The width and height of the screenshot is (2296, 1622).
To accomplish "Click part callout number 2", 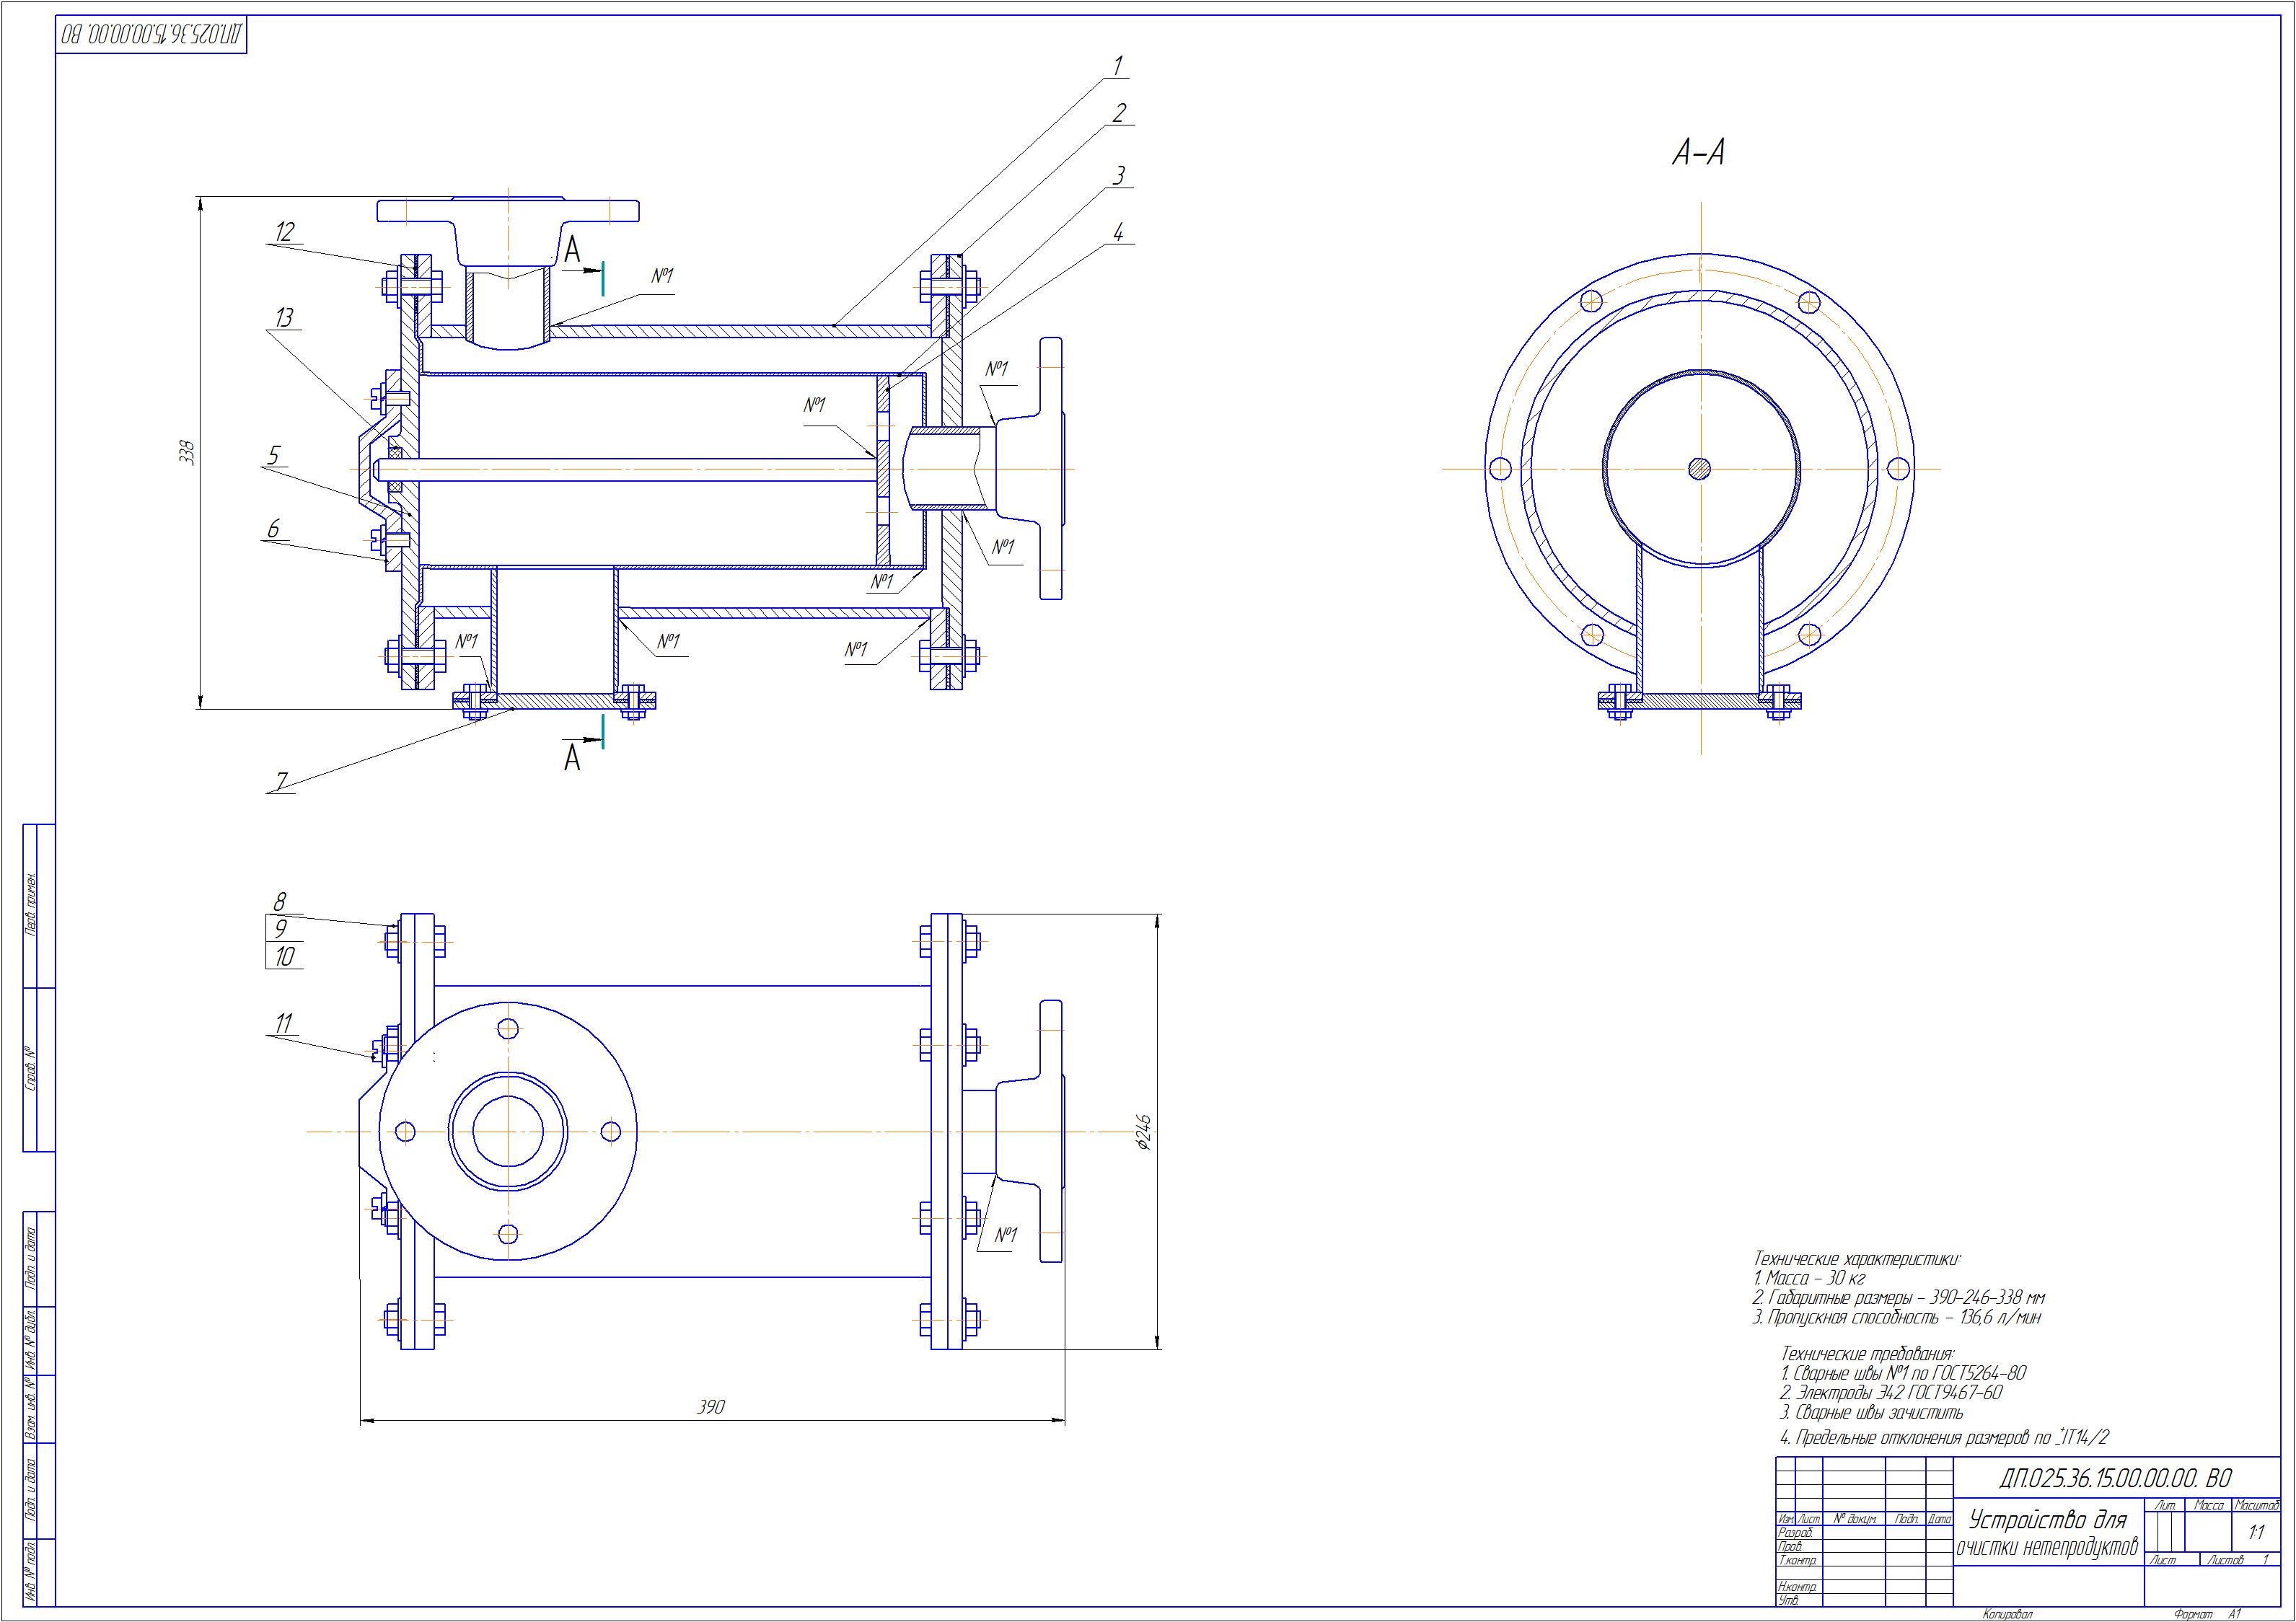I will [1119, 113].
